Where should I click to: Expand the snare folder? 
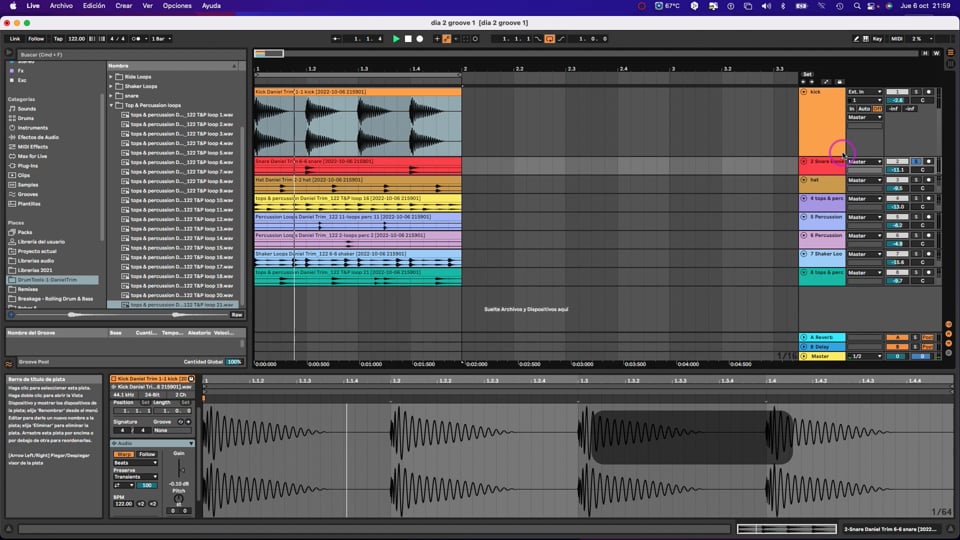(111, 96)
